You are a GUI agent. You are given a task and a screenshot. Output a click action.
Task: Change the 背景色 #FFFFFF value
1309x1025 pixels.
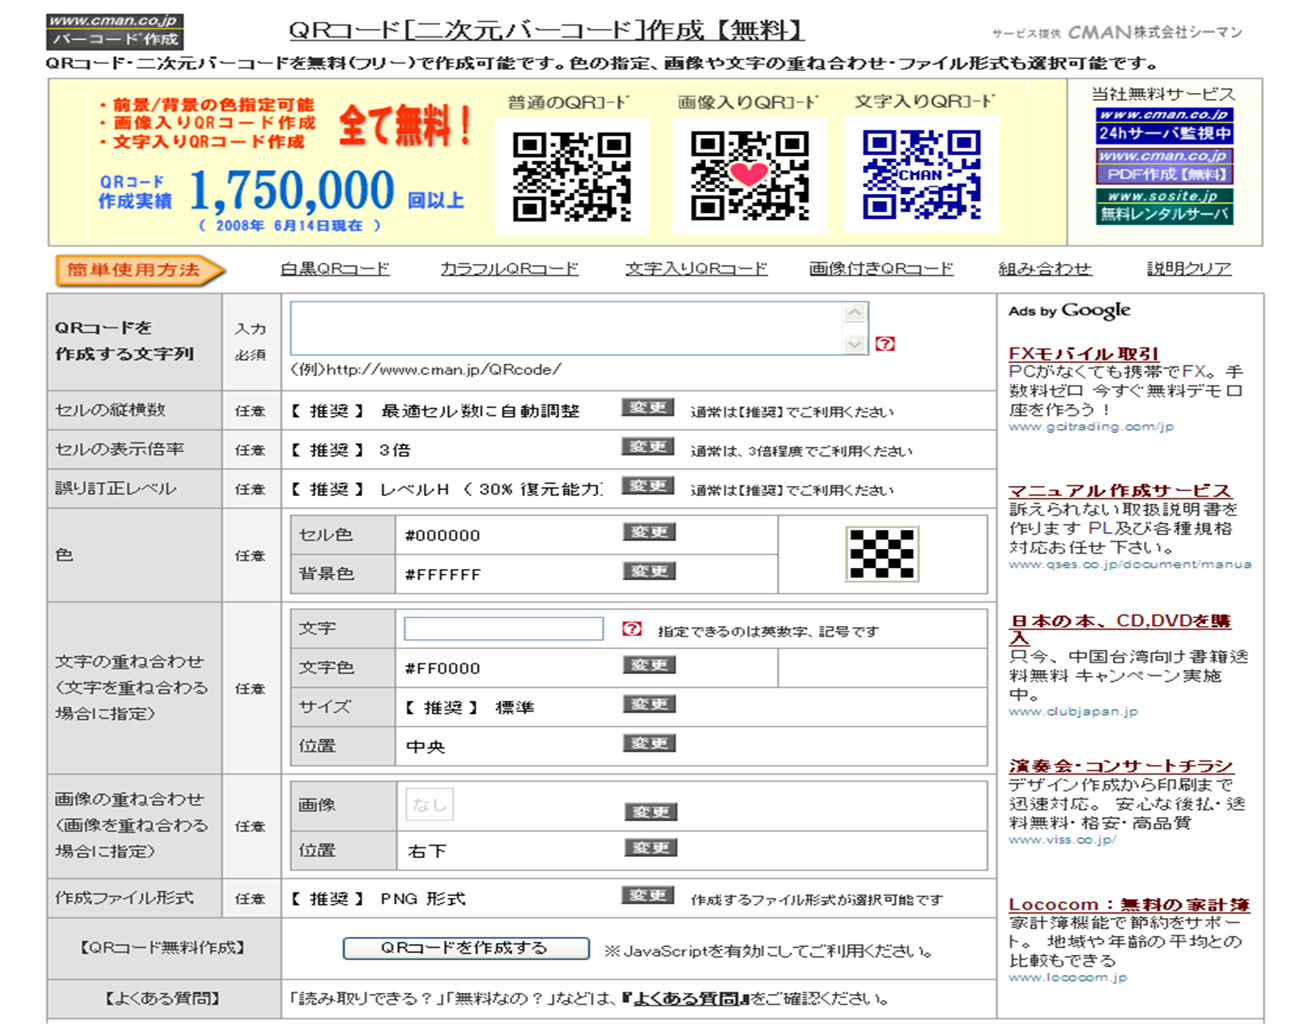coord(648,571)
